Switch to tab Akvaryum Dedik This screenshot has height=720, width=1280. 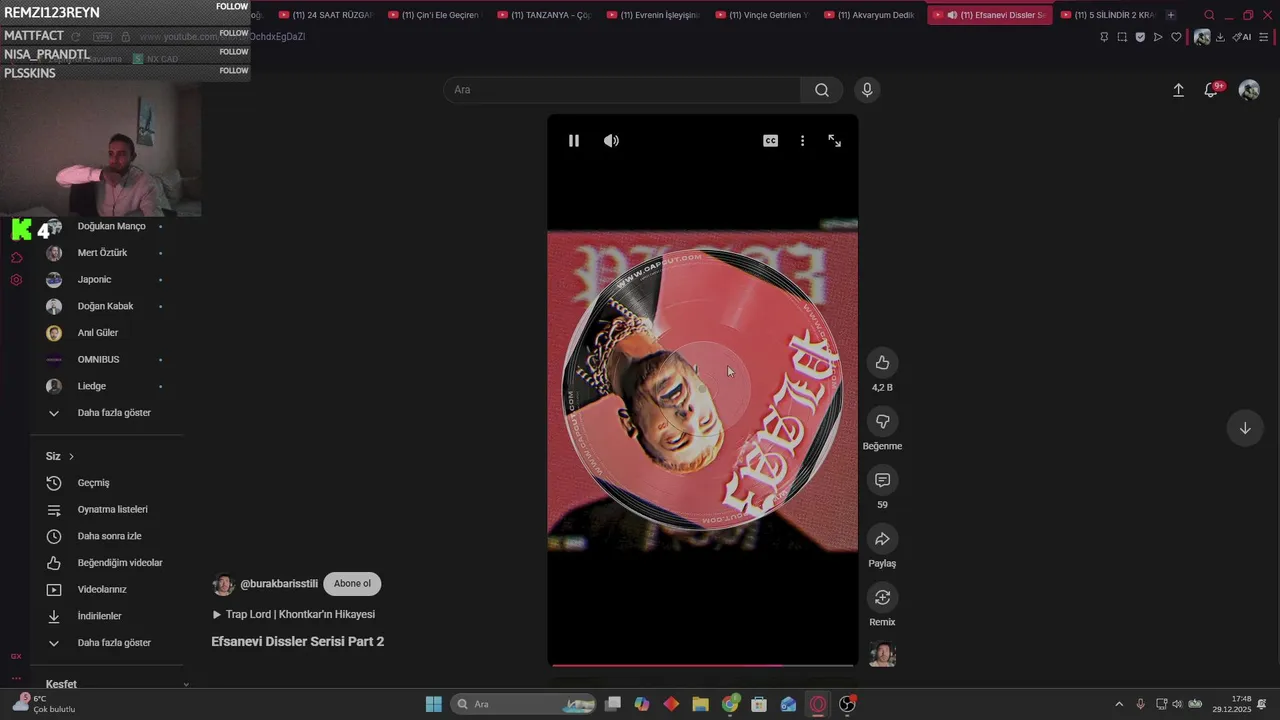tap(871, 15)
